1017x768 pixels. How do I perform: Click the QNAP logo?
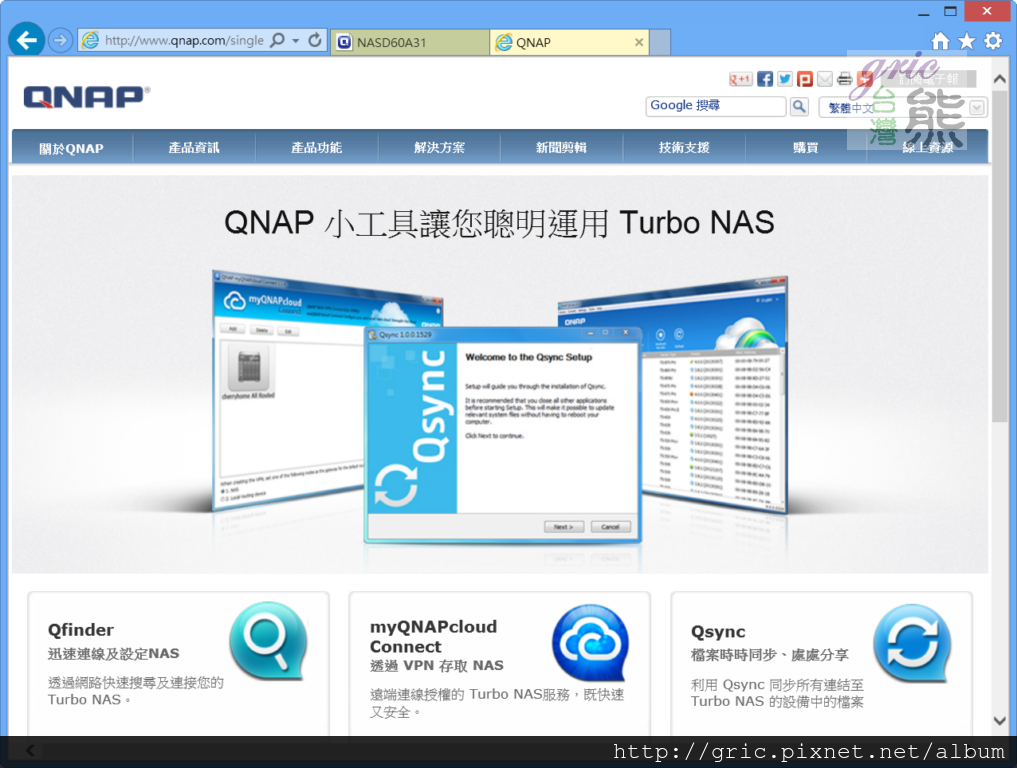click(x=86, y=97)
